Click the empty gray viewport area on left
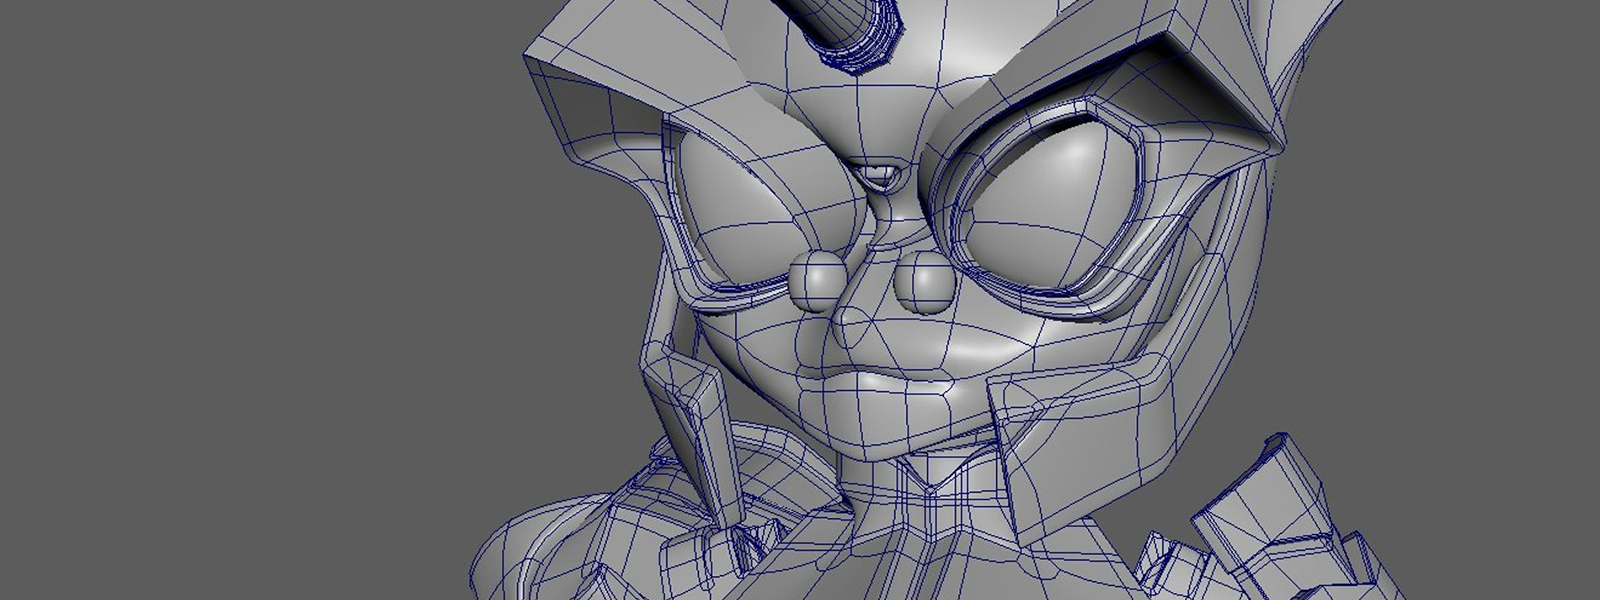 pos(250,300)
